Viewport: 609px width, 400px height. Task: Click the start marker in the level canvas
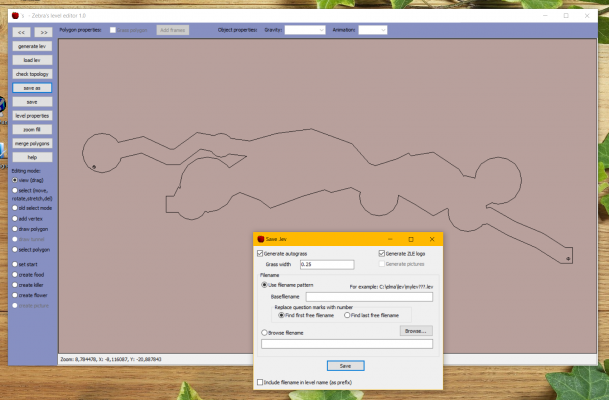pyautogui.click(x=94, y=165)
